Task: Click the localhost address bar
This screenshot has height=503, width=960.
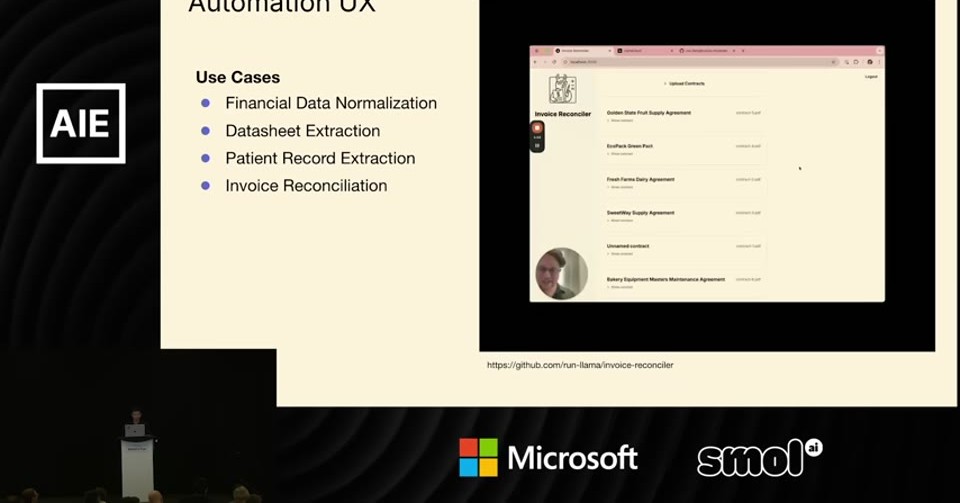Action: click(698, 62)
